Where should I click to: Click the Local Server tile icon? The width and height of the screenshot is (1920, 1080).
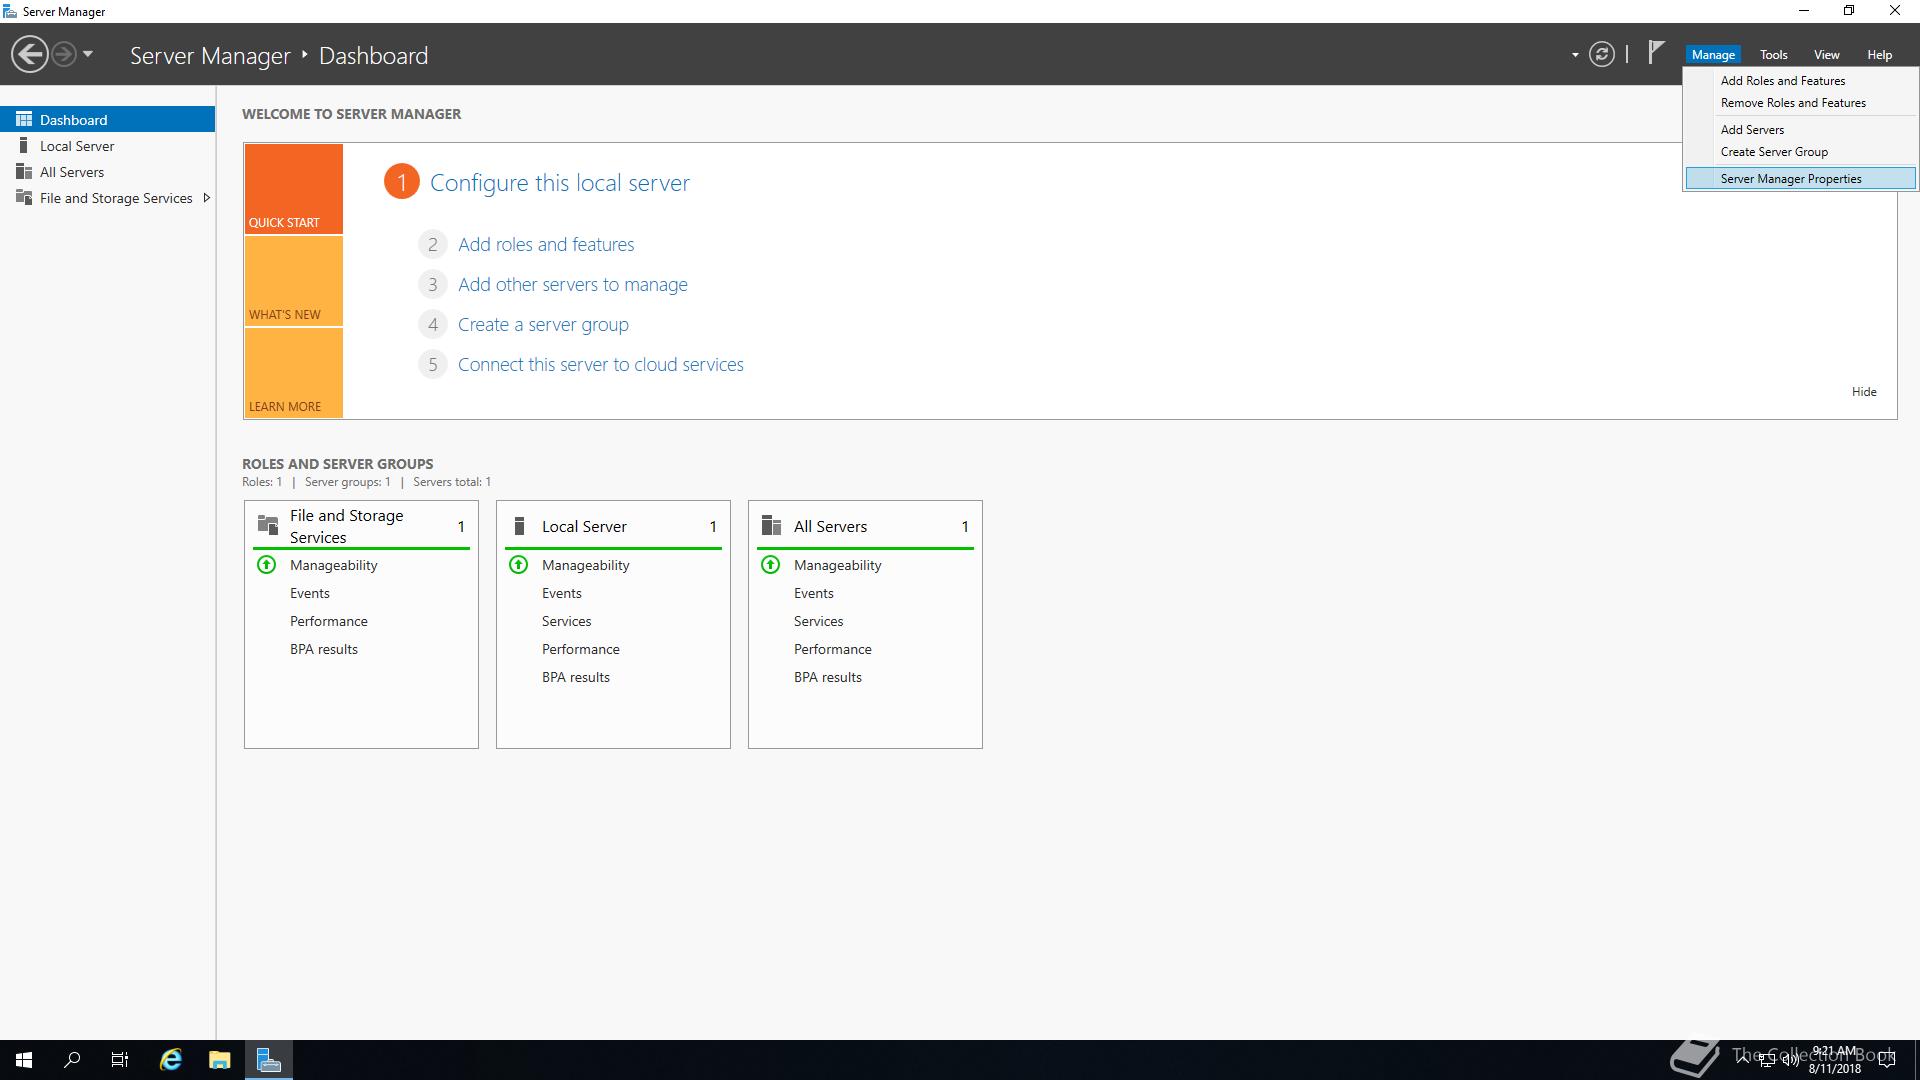519,525
